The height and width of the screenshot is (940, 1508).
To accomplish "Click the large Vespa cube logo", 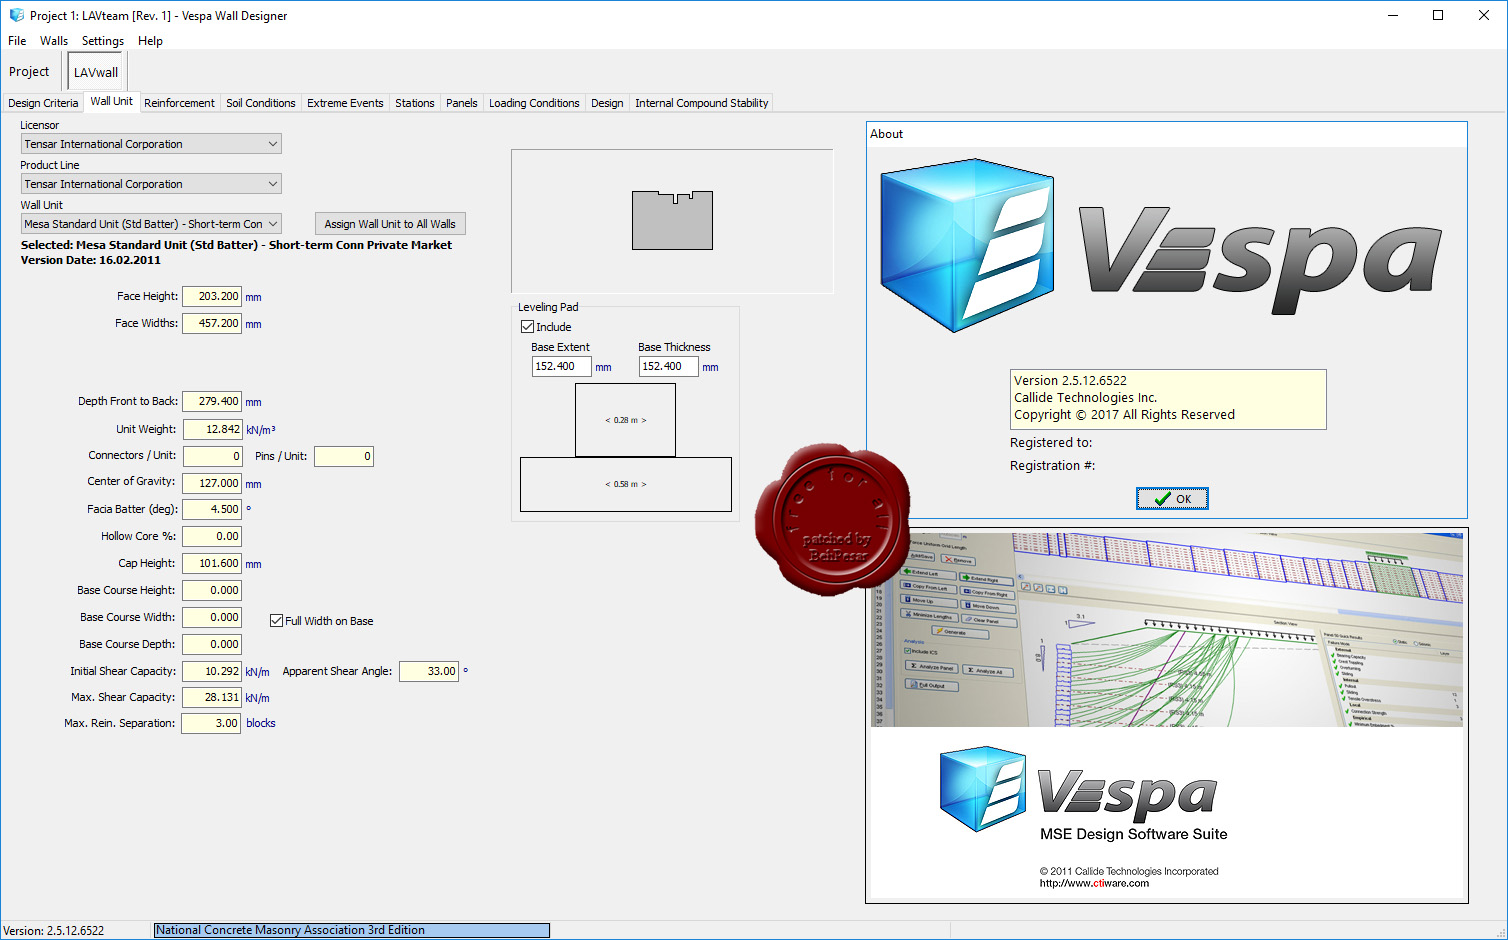I will [x=966, y=246].
